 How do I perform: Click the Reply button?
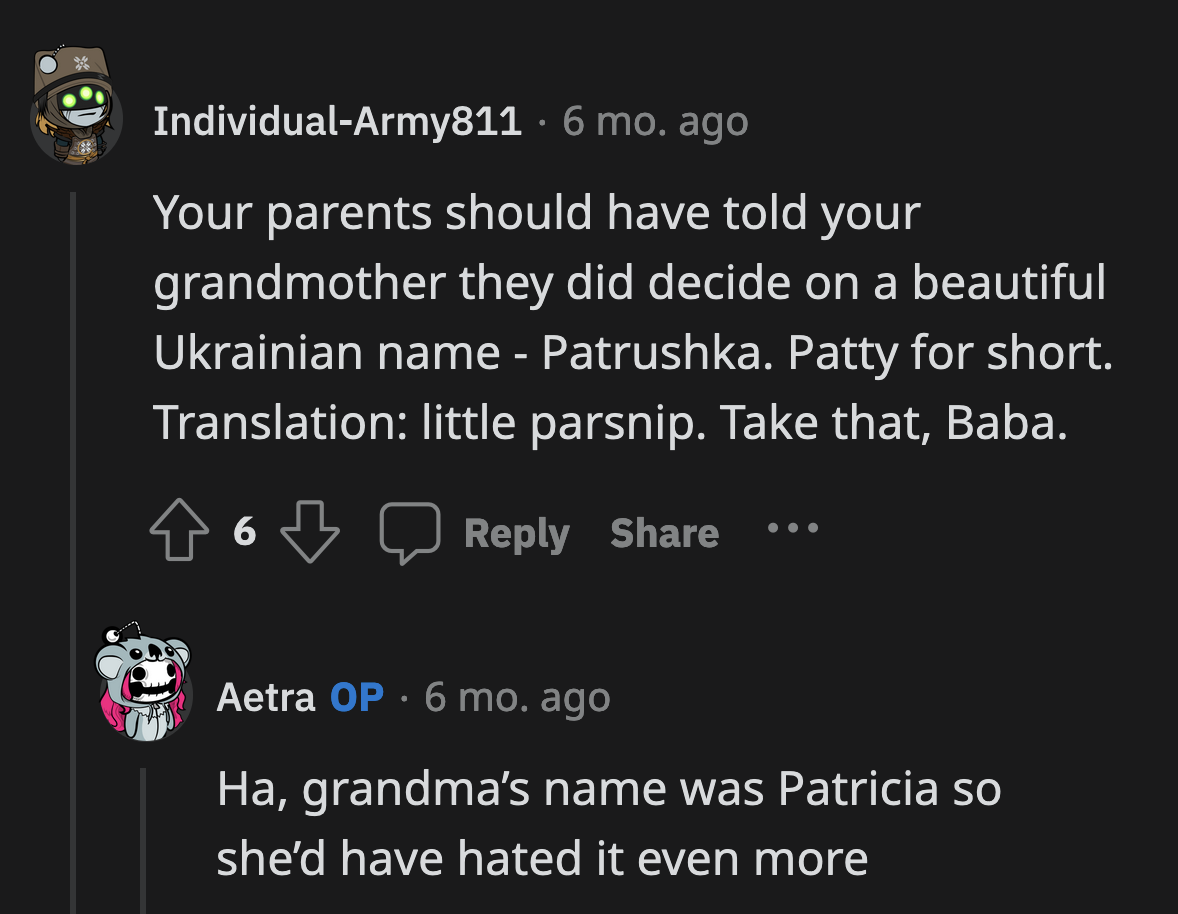(516, 533)
